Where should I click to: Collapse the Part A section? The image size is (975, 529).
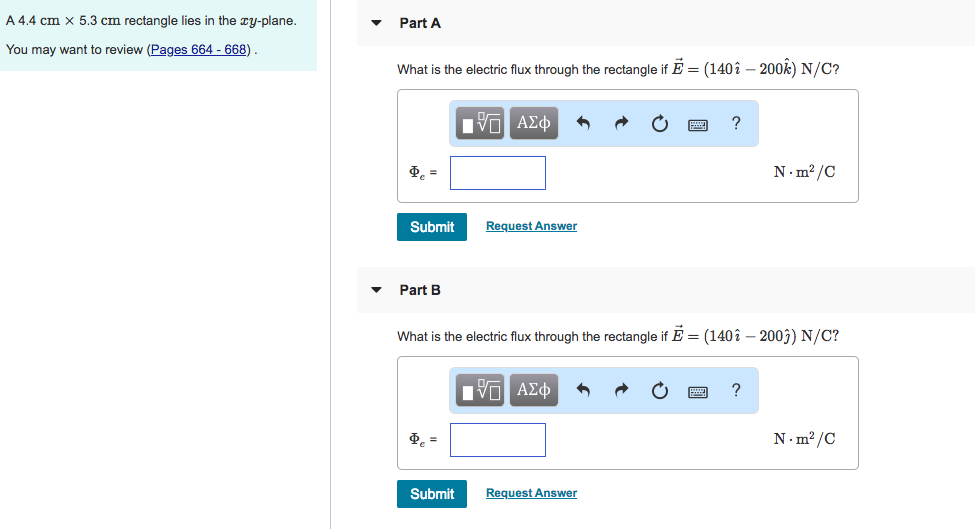[x=376, y=23]
